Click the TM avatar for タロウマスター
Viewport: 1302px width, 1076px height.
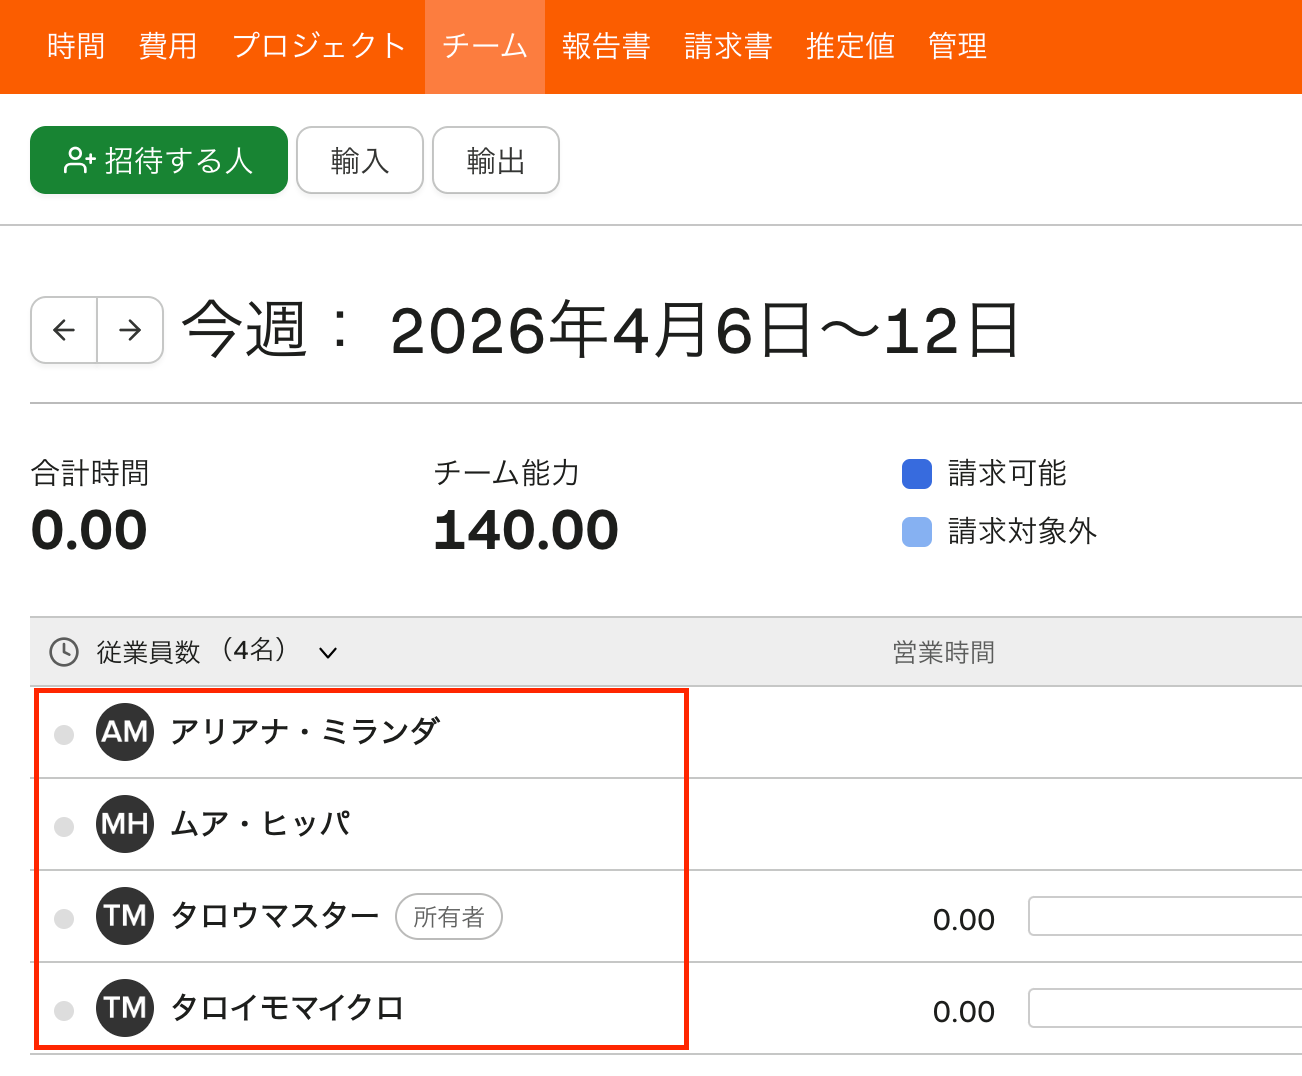(125, 916)
